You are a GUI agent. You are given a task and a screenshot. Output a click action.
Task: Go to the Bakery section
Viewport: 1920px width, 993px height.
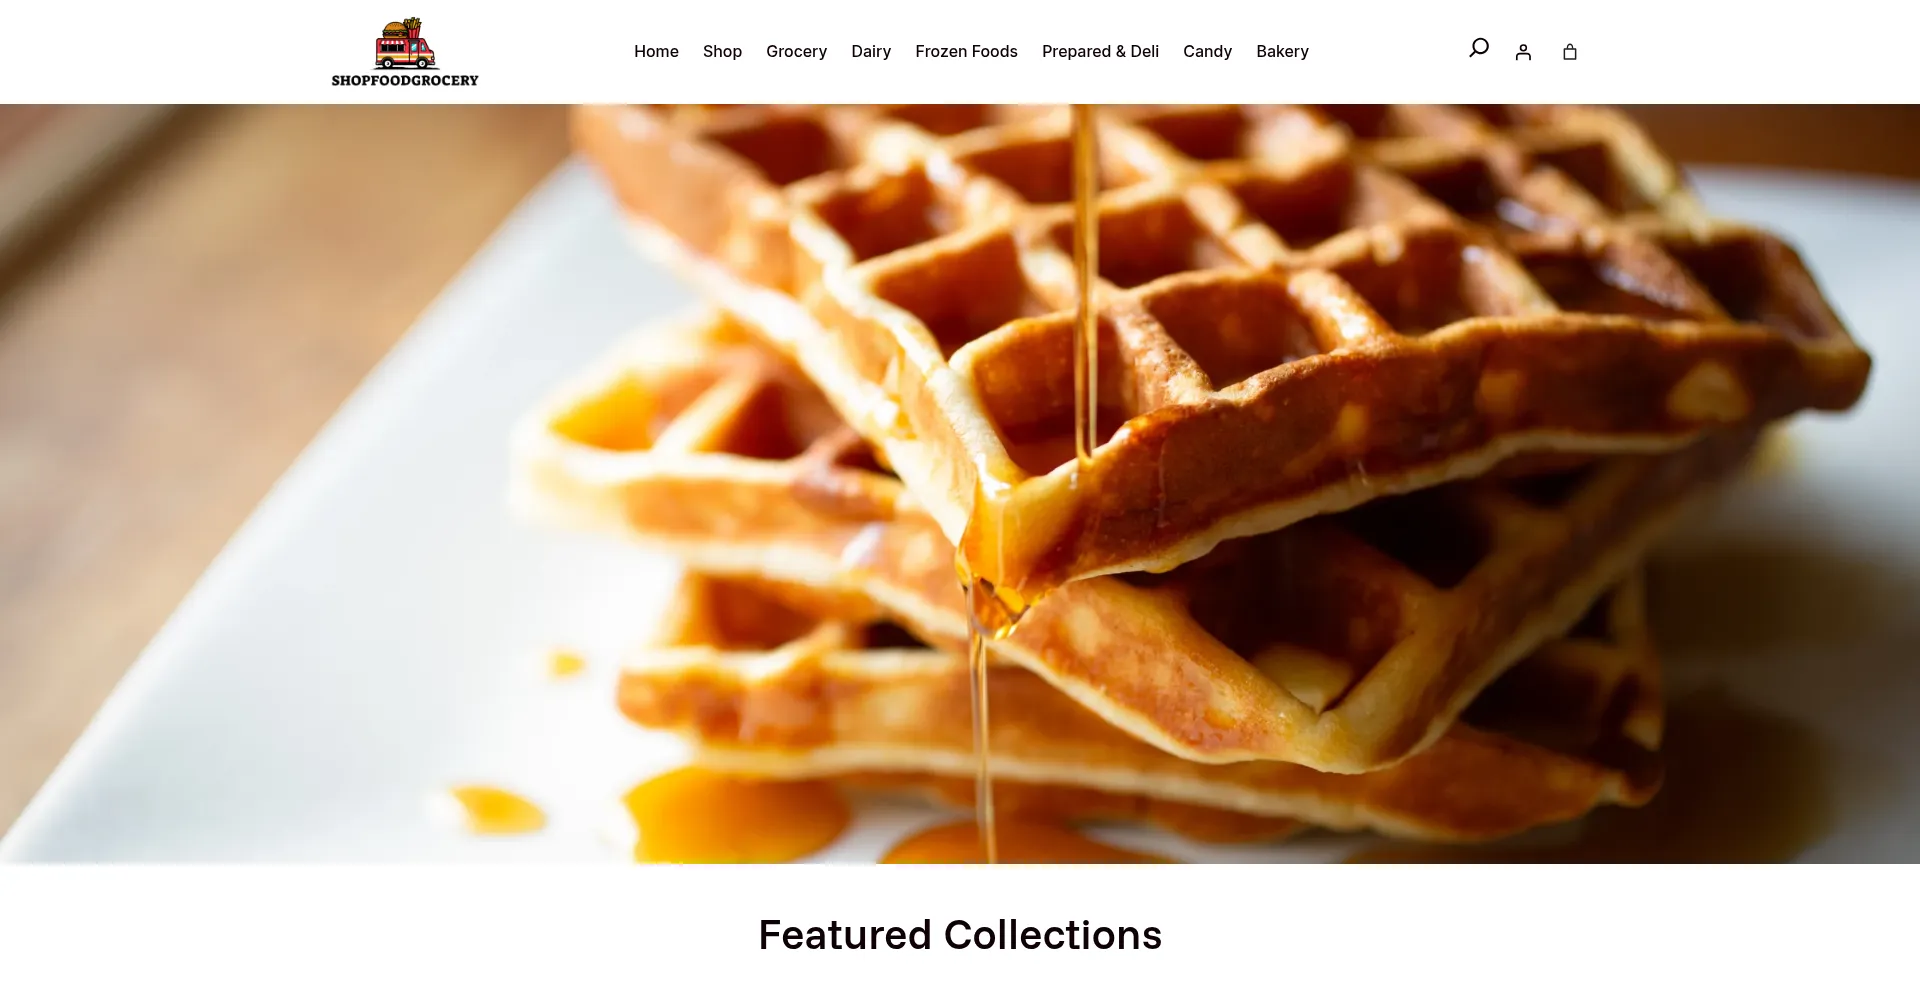pos(1282,51)
